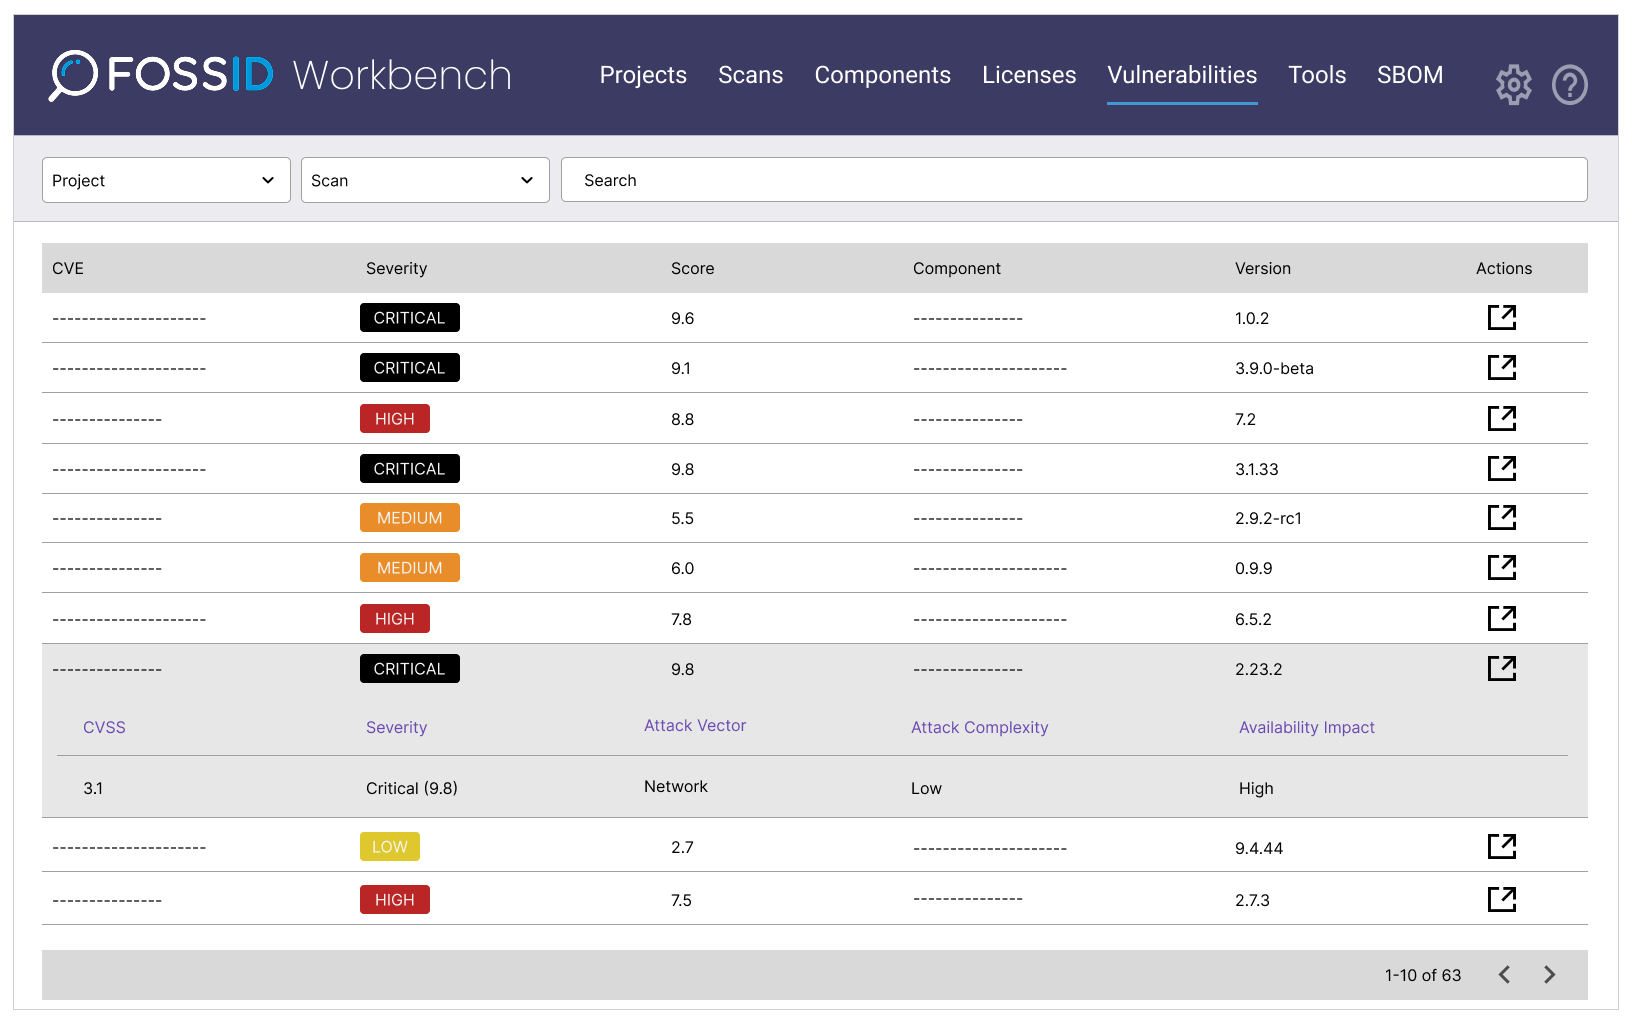Switch to the Components tab

(x=882, y=75)
